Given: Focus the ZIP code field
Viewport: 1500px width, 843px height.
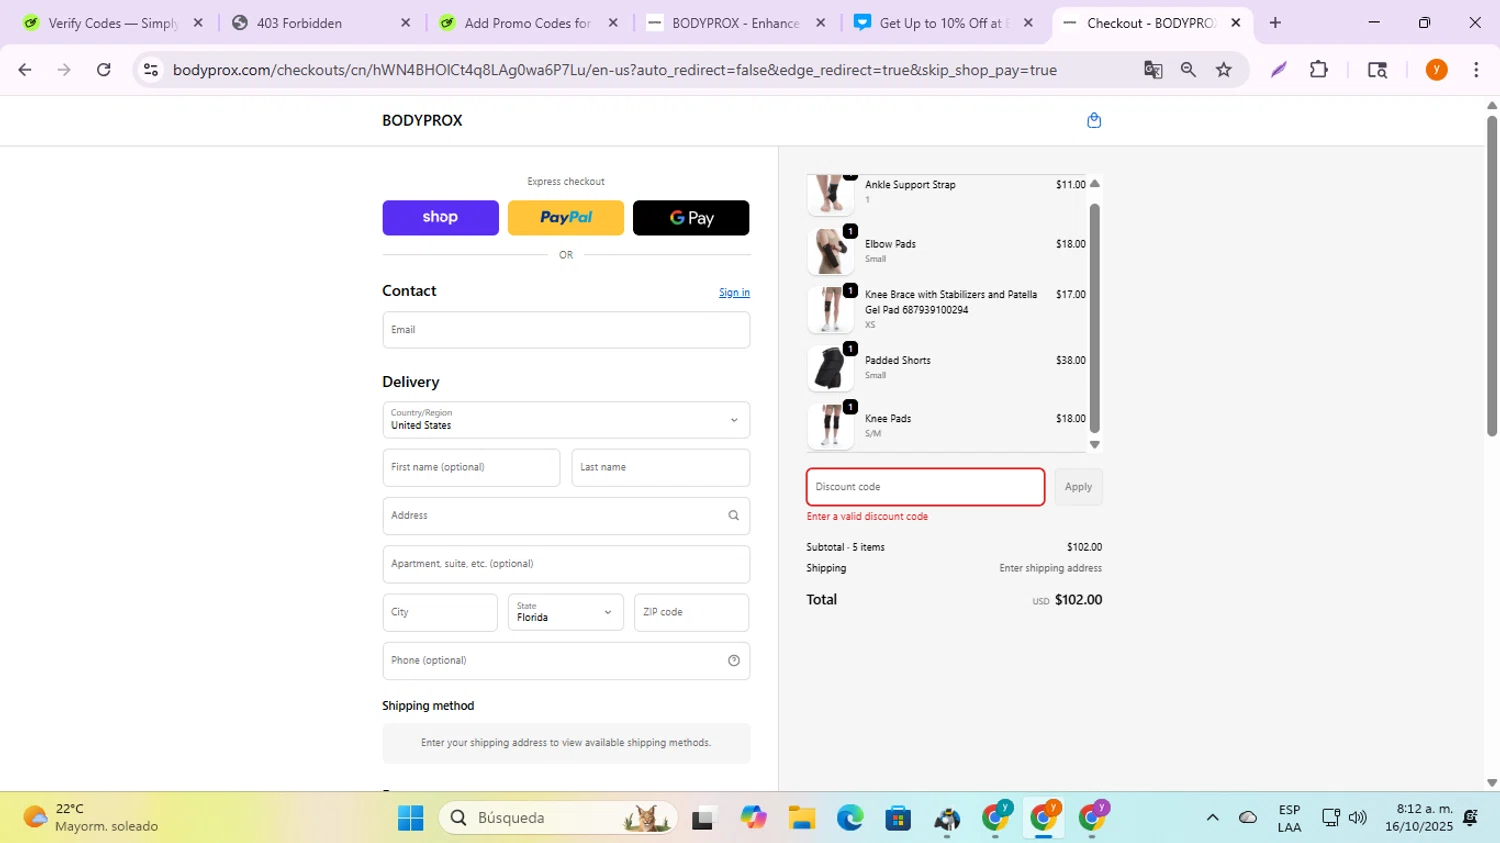Looking at the screenshot, I should tap(691, 612).
